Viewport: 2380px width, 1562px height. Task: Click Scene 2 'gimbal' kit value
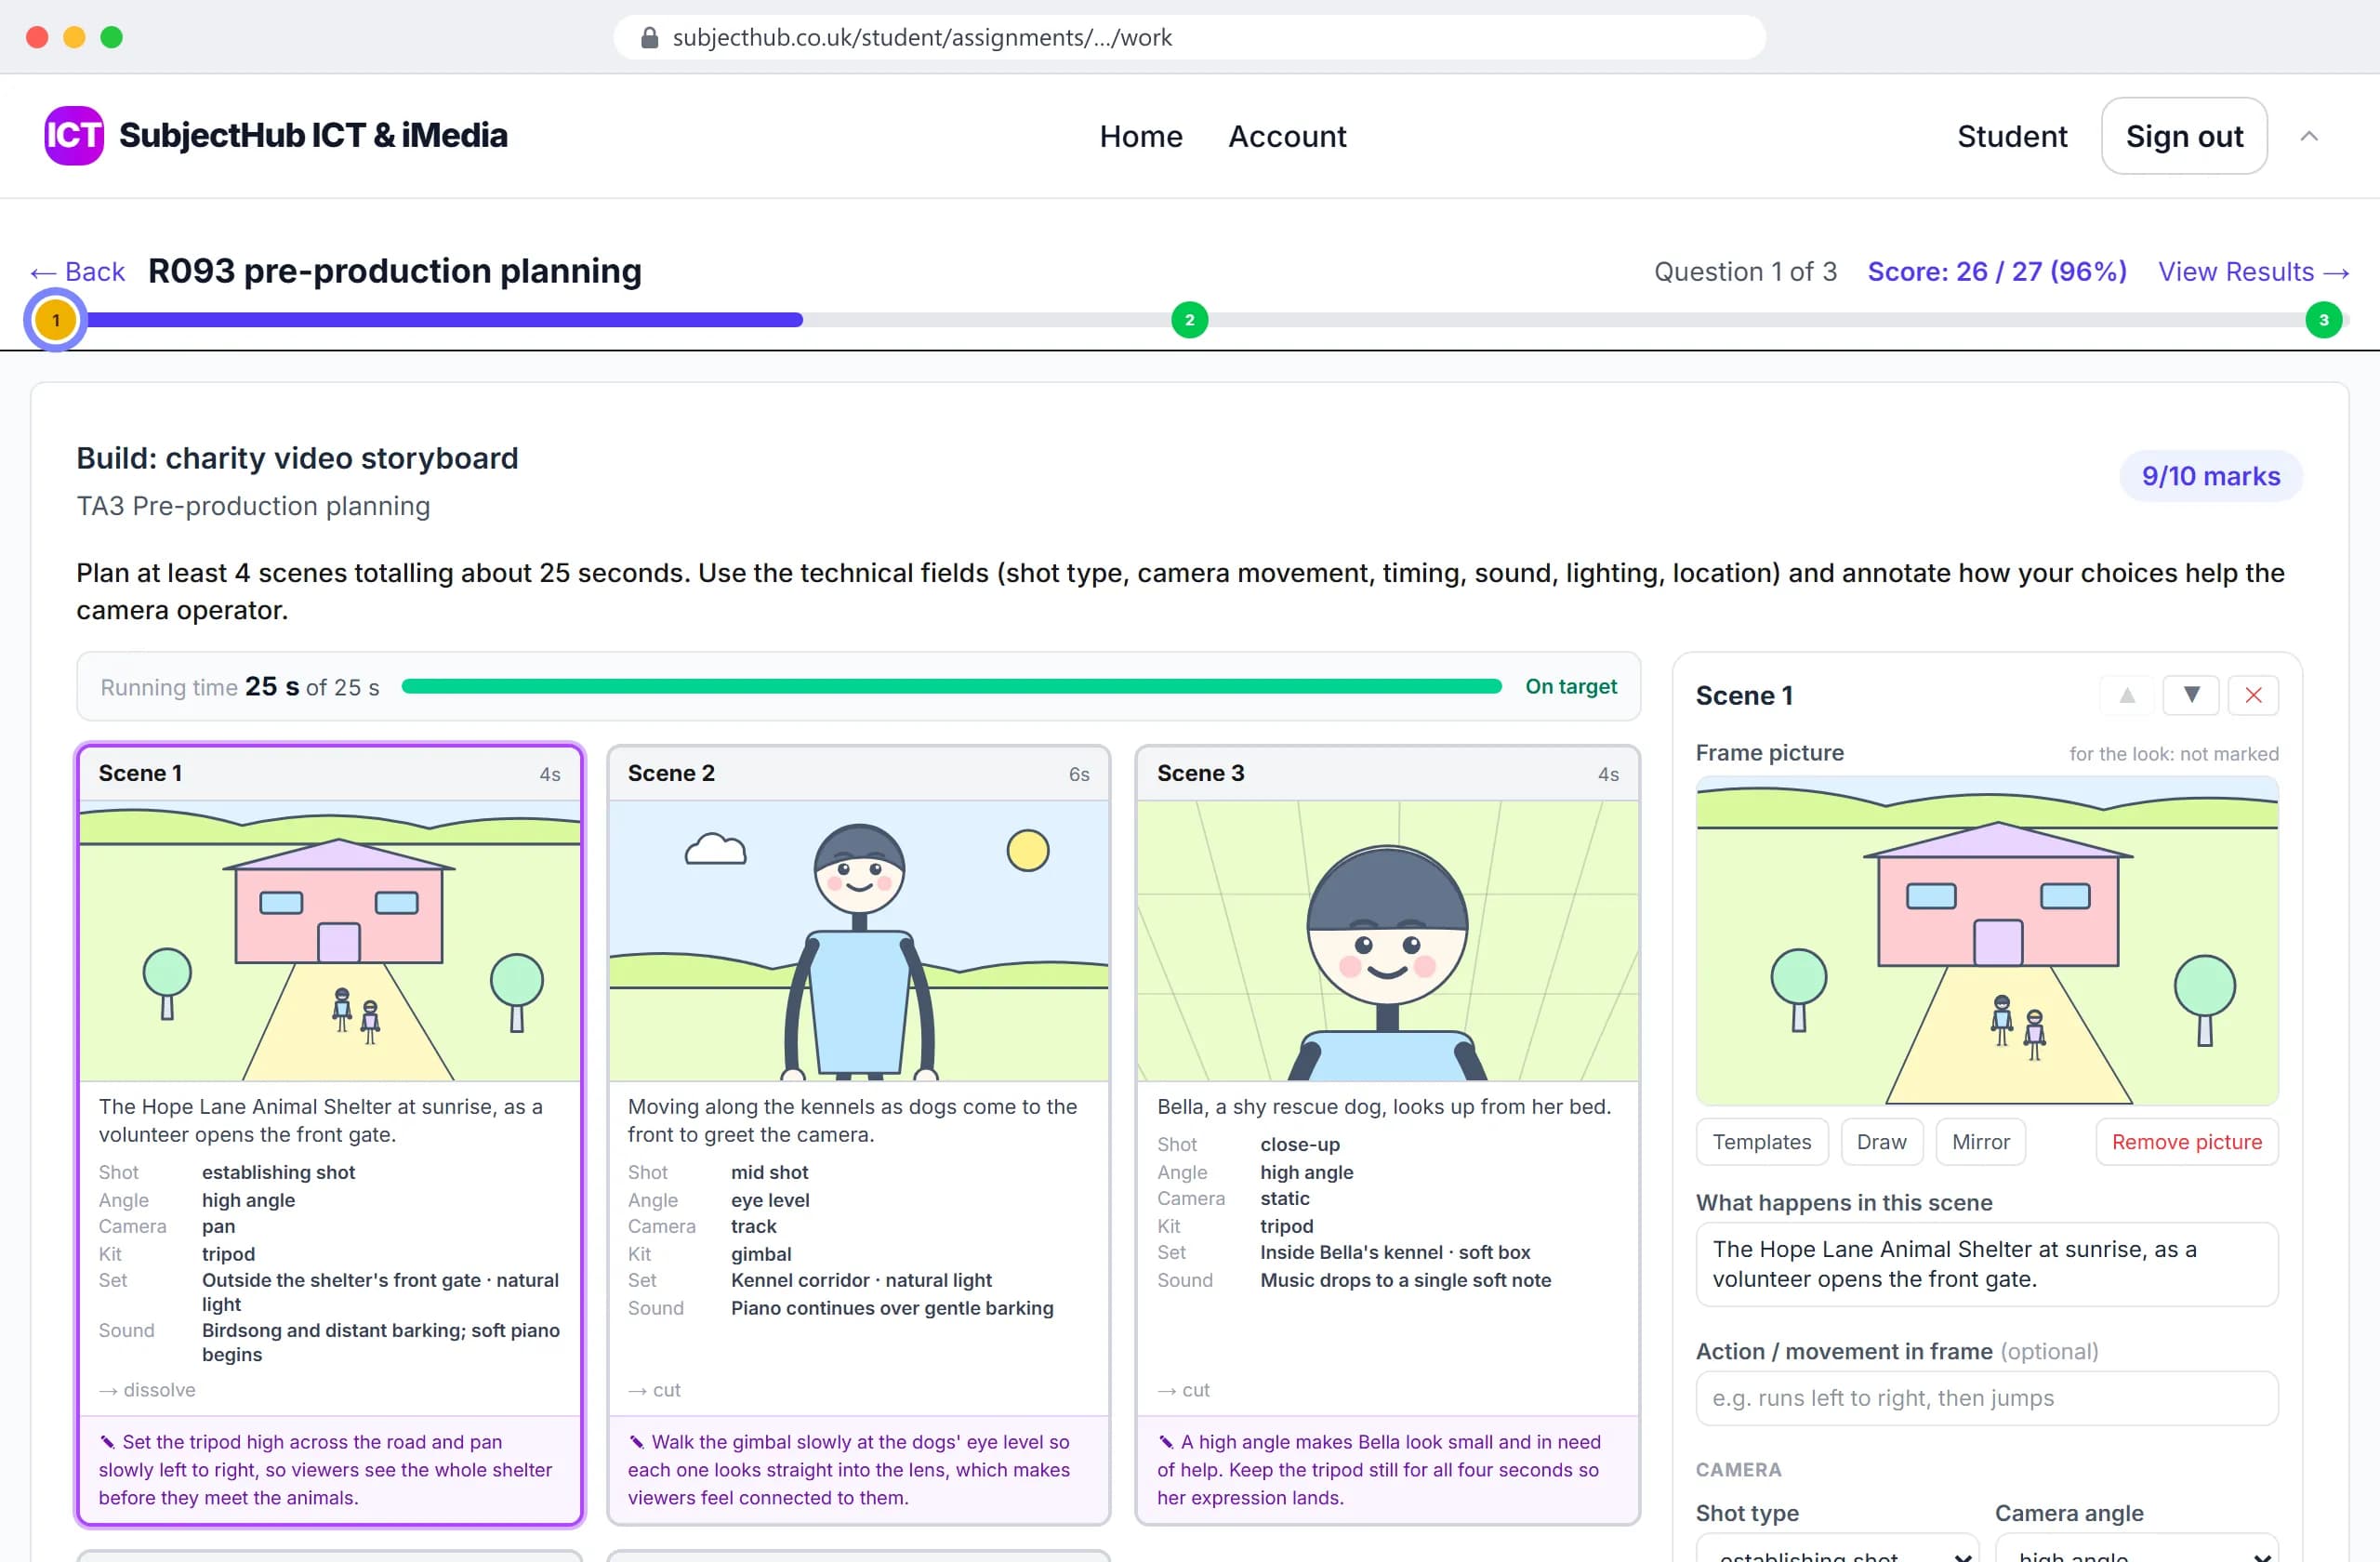[x=760, y=1254]
